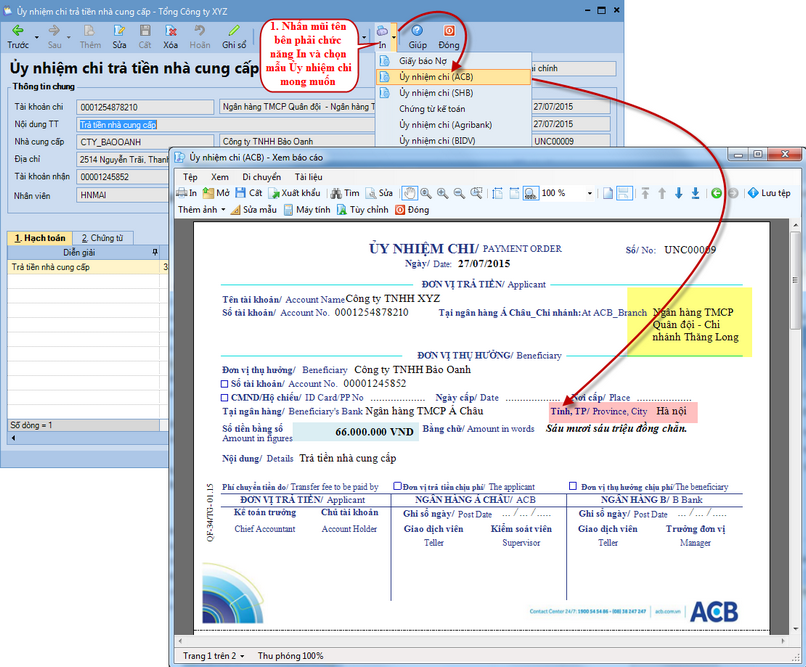Click the zoom in magnifier icon
The height and width of the screenshot is (667, 806).
point(442,193)
